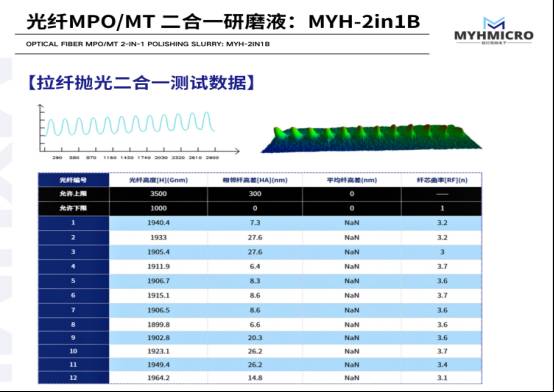Click fiber height value 1911.9

158,266
